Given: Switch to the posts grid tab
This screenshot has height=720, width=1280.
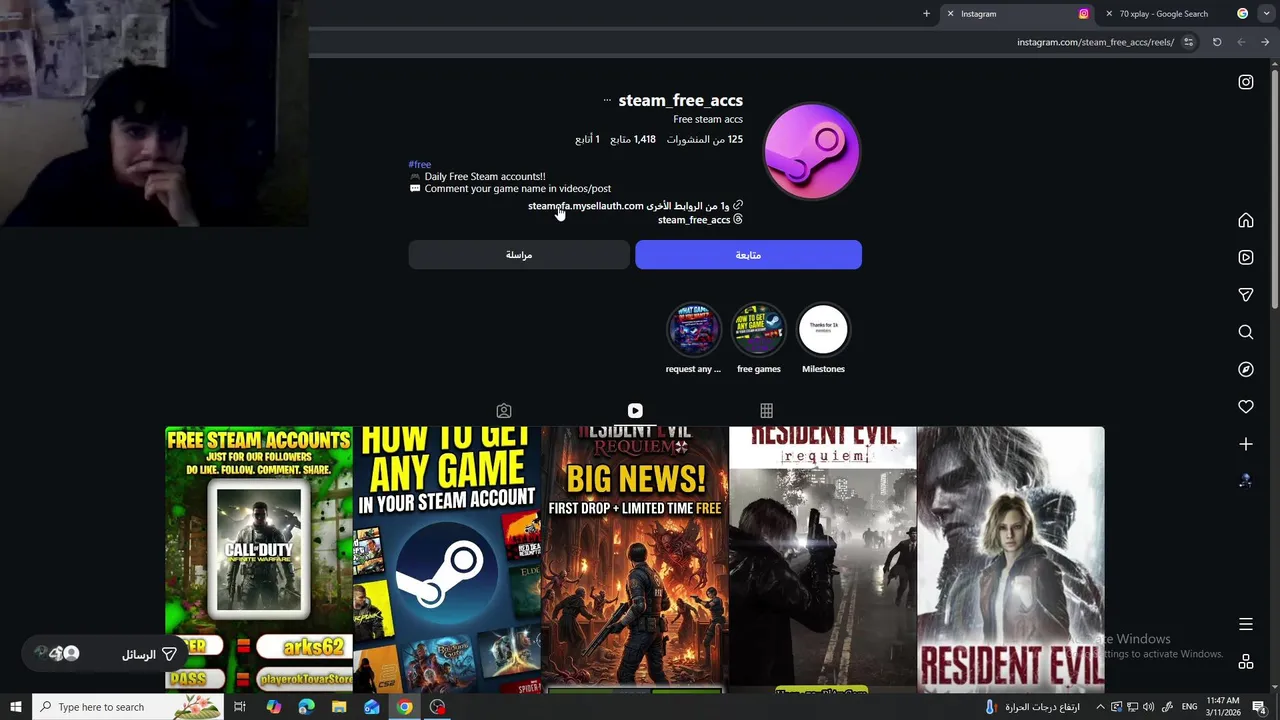Looking at the screenshot, I should (x=766, y=411).
